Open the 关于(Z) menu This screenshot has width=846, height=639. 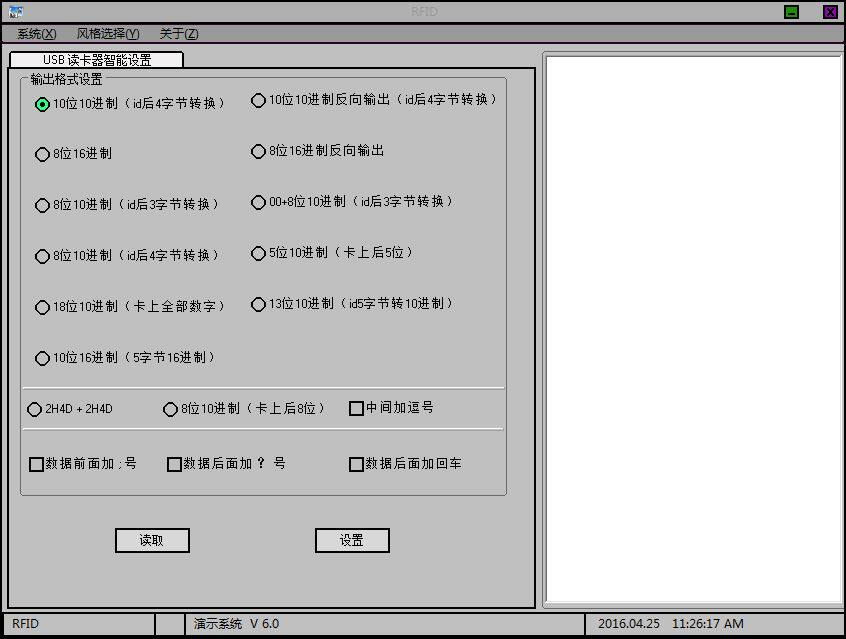179,34
